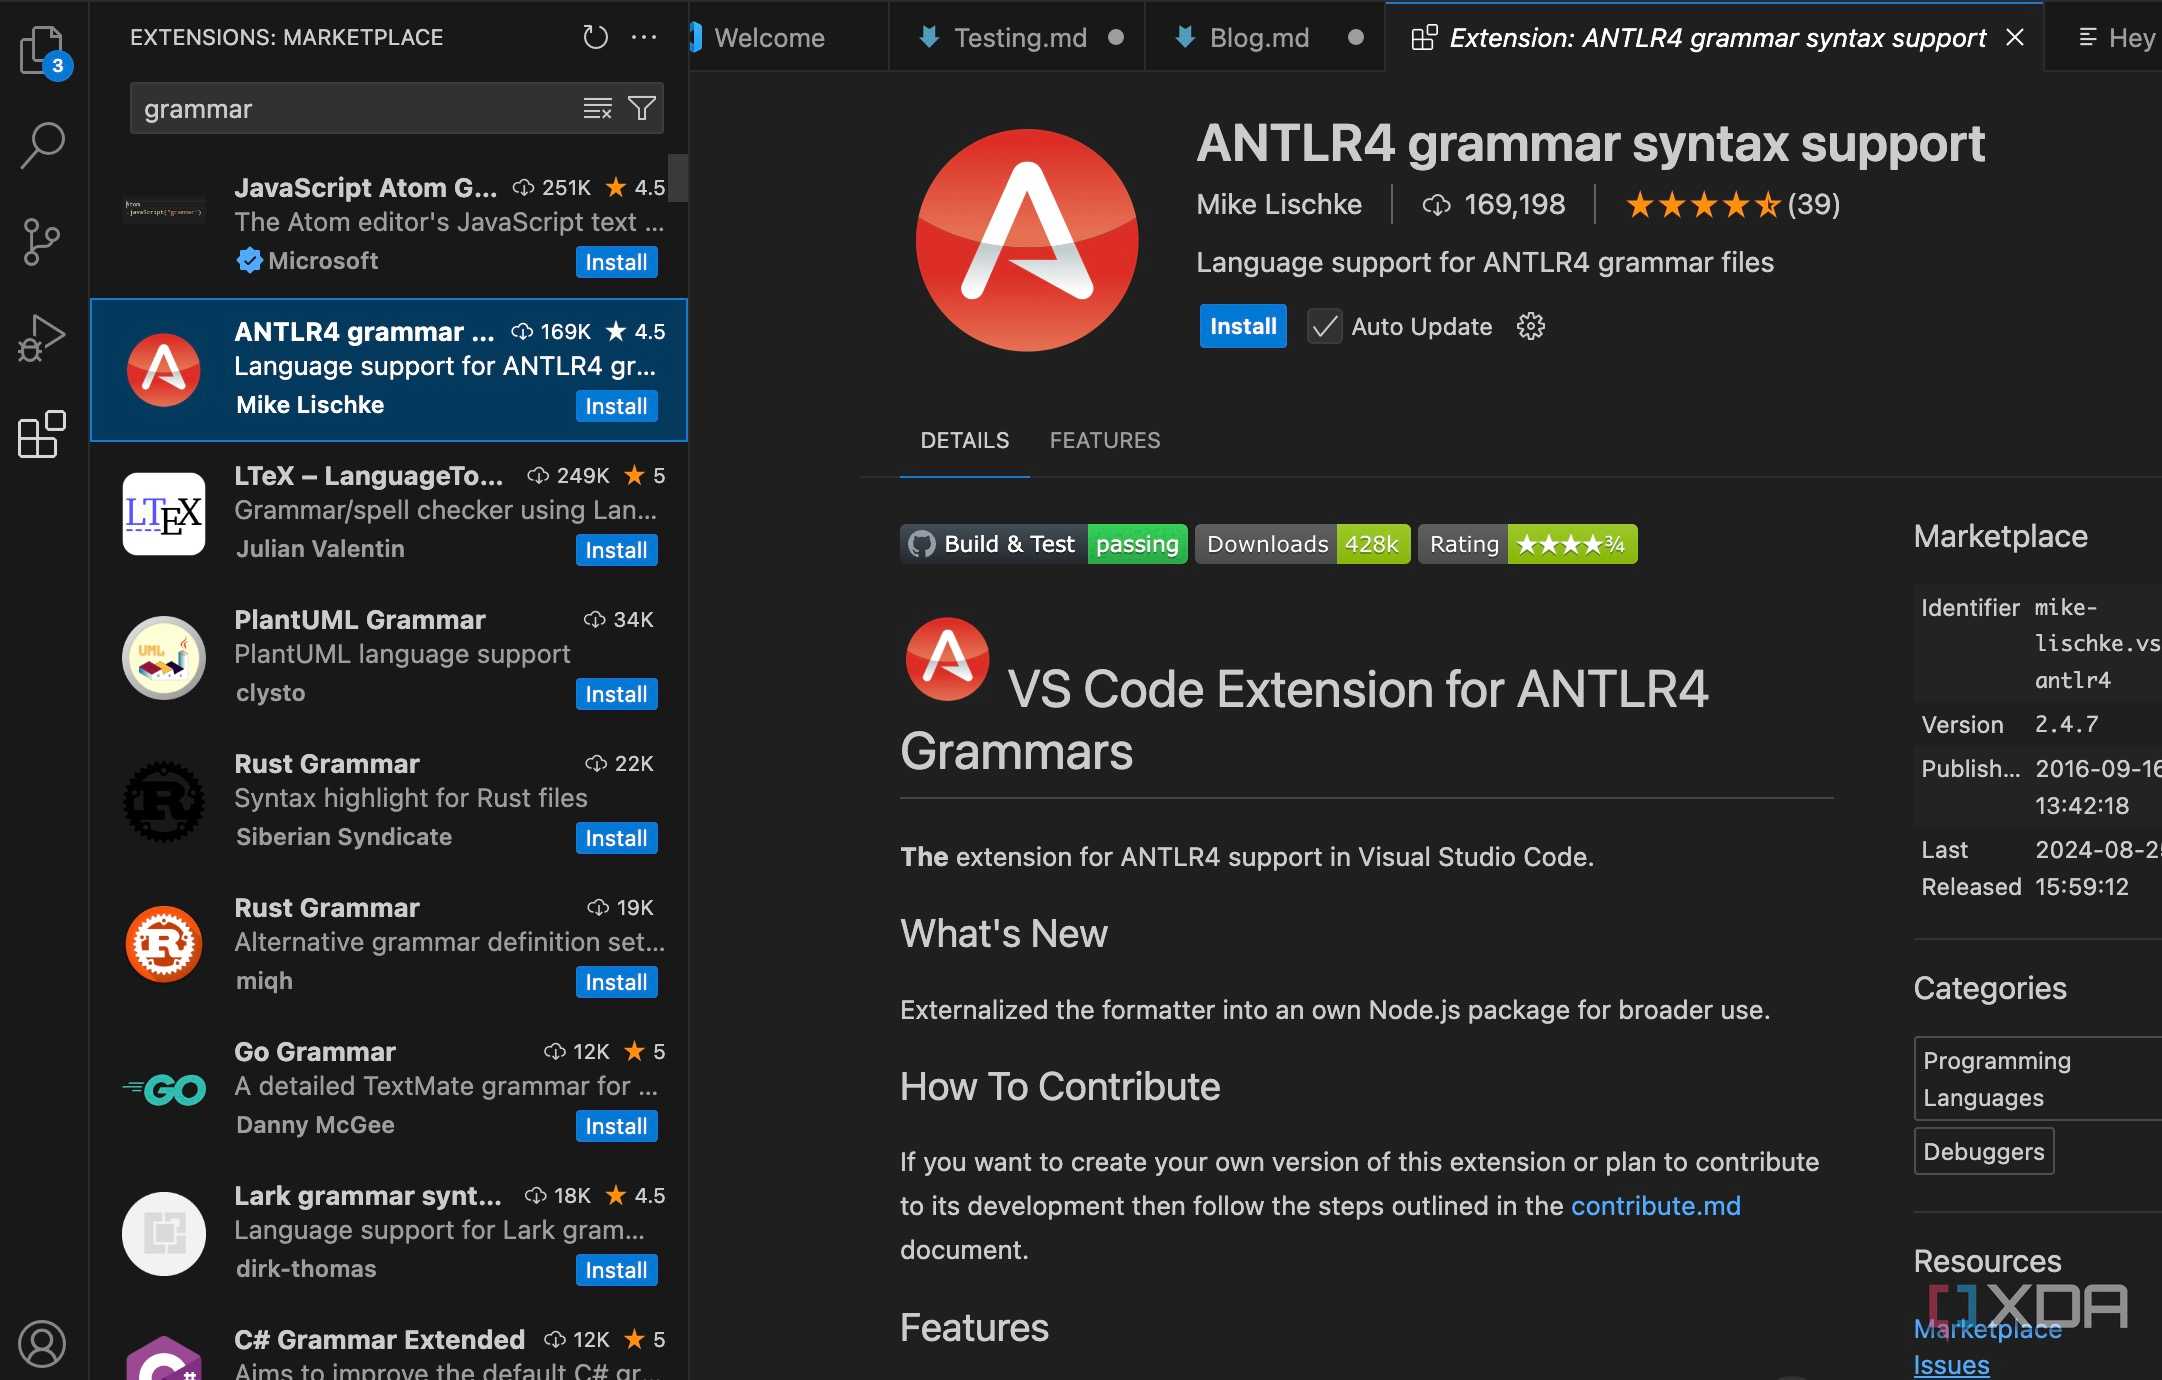The width and height of the screenshot is (2162, 1380).
Task: Install Rust Grammar by miqh
Action: click(616, 982)
